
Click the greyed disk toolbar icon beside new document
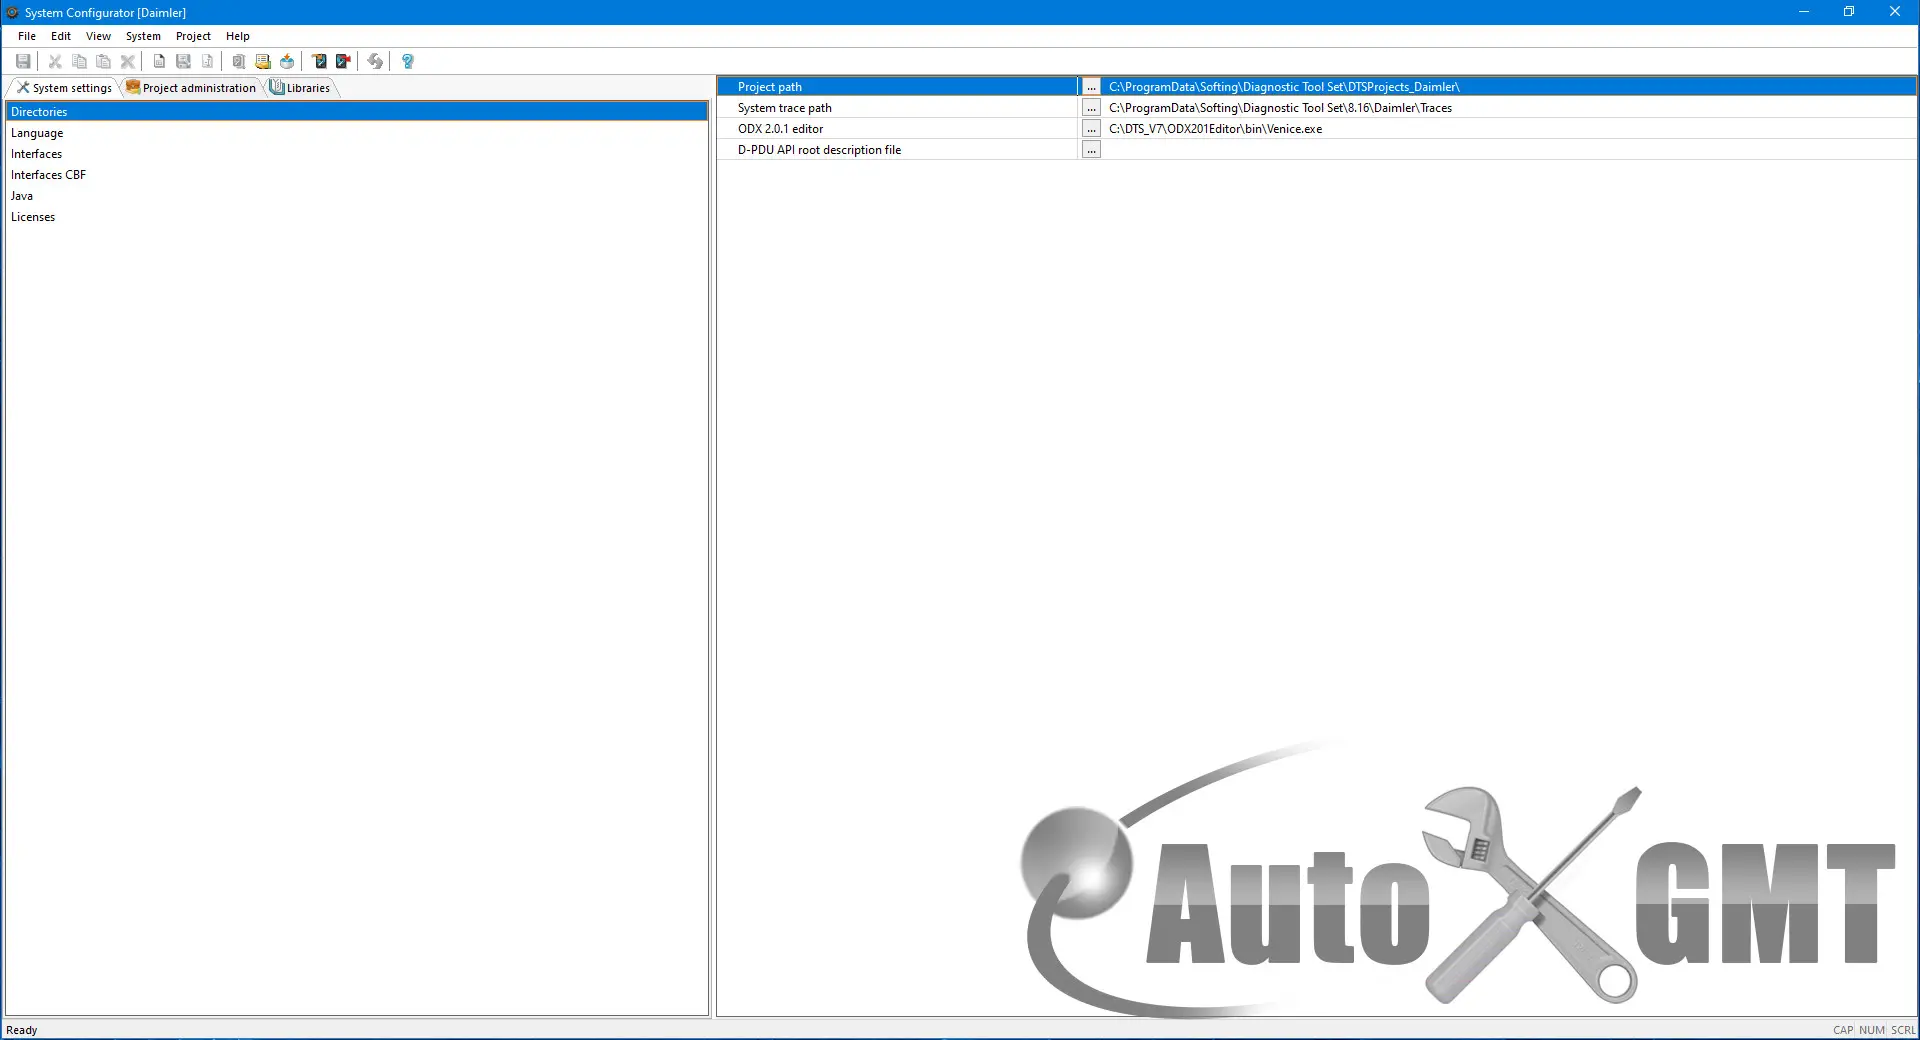(x=183, y=61)
